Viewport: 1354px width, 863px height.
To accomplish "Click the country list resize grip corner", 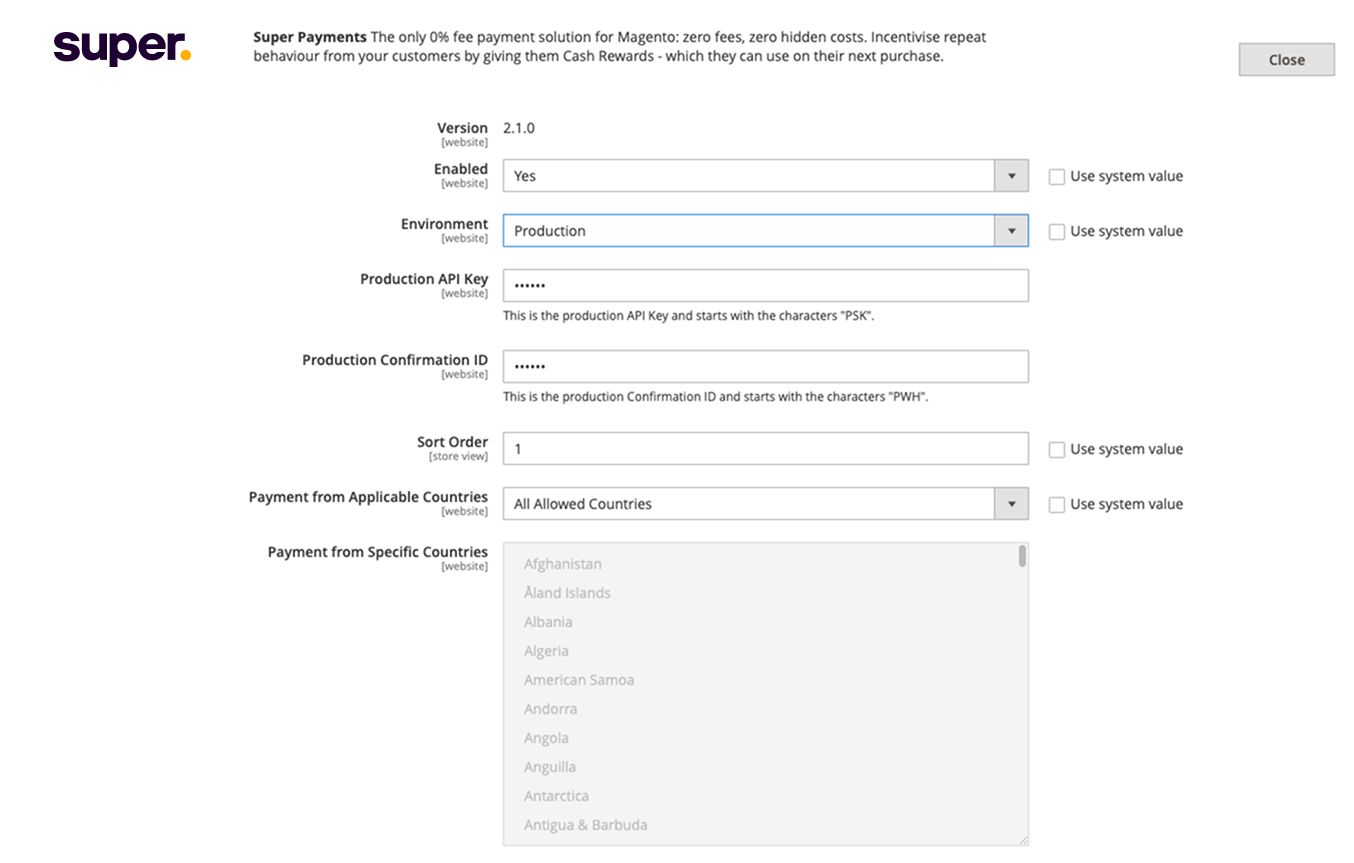I will pos(1023,840).
